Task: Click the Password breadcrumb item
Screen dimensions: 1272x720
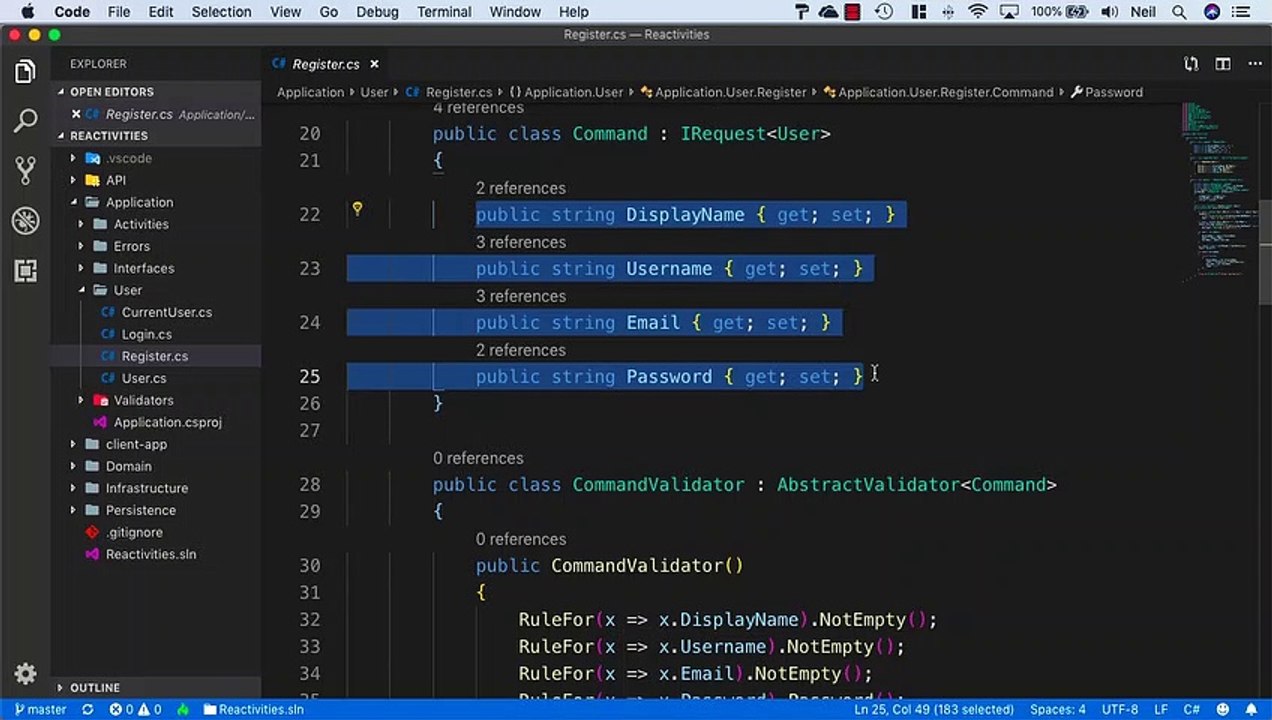Action: pos(1106,92)
